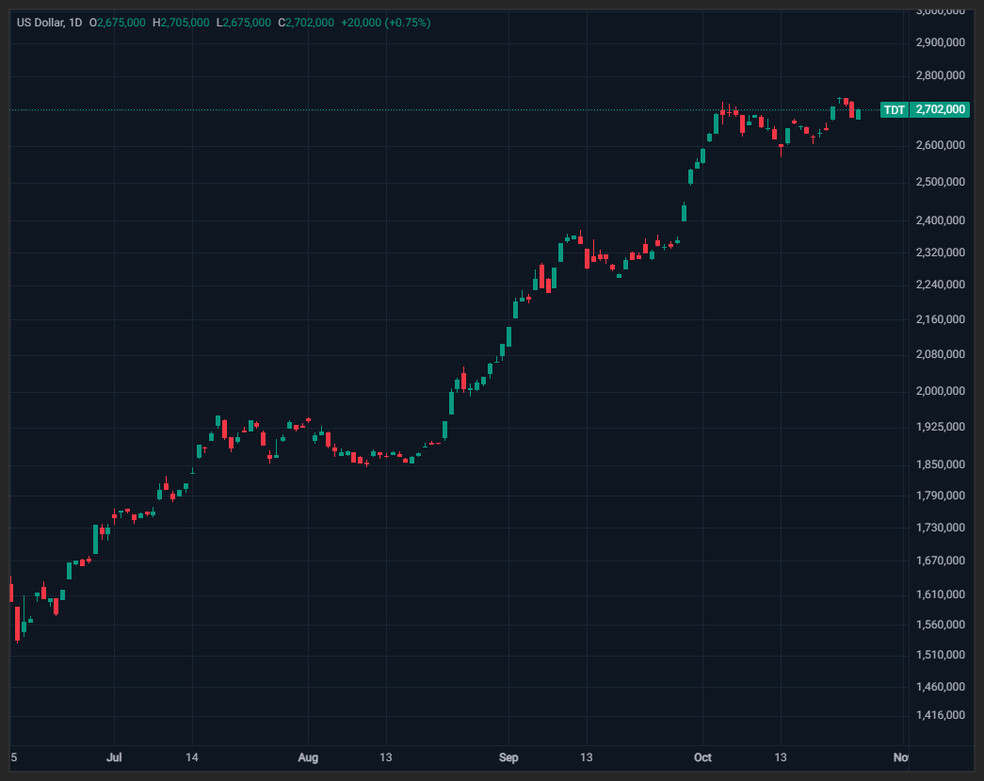984x781 pixels.
Task: Select the 1,850,000 price level label
Action: (940, 464)
